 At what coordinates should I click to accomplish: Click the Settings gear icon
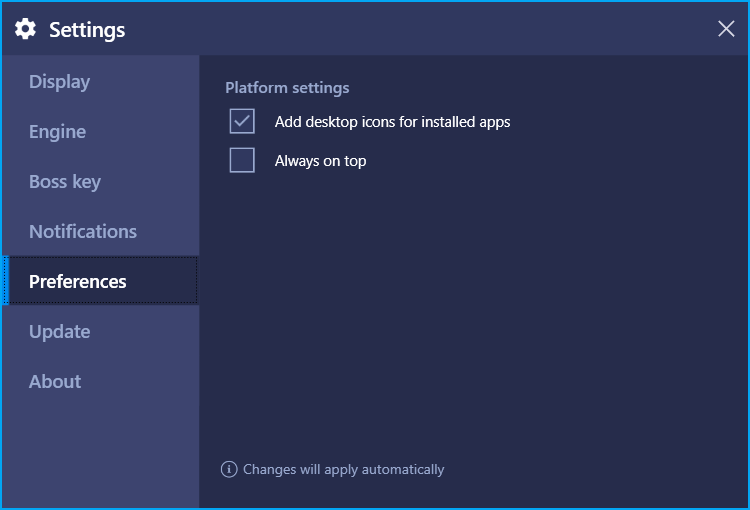pos(25,29)
